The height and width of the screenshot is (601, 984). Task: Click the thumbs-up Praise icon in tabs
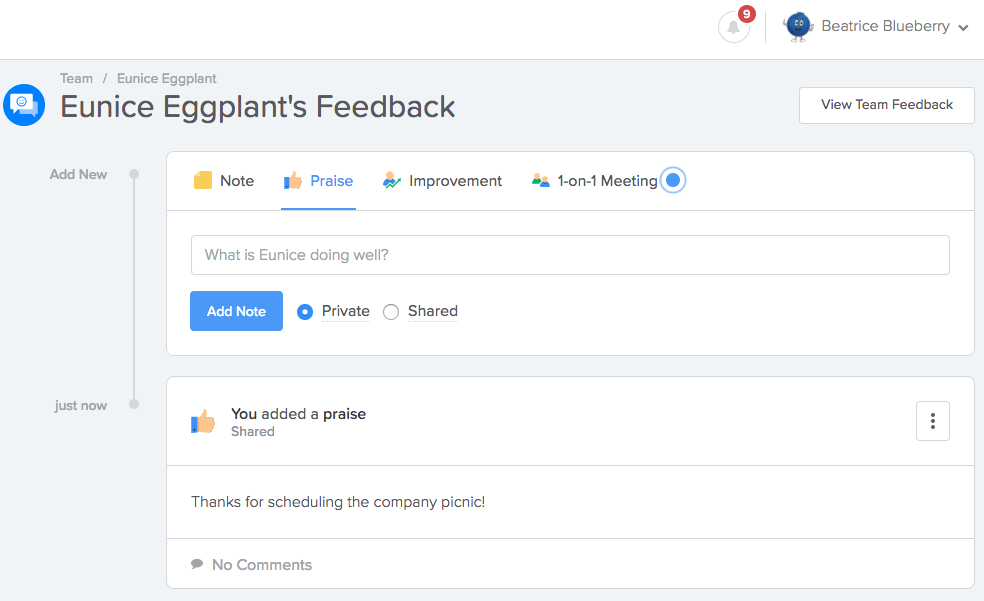pos(292,181)
